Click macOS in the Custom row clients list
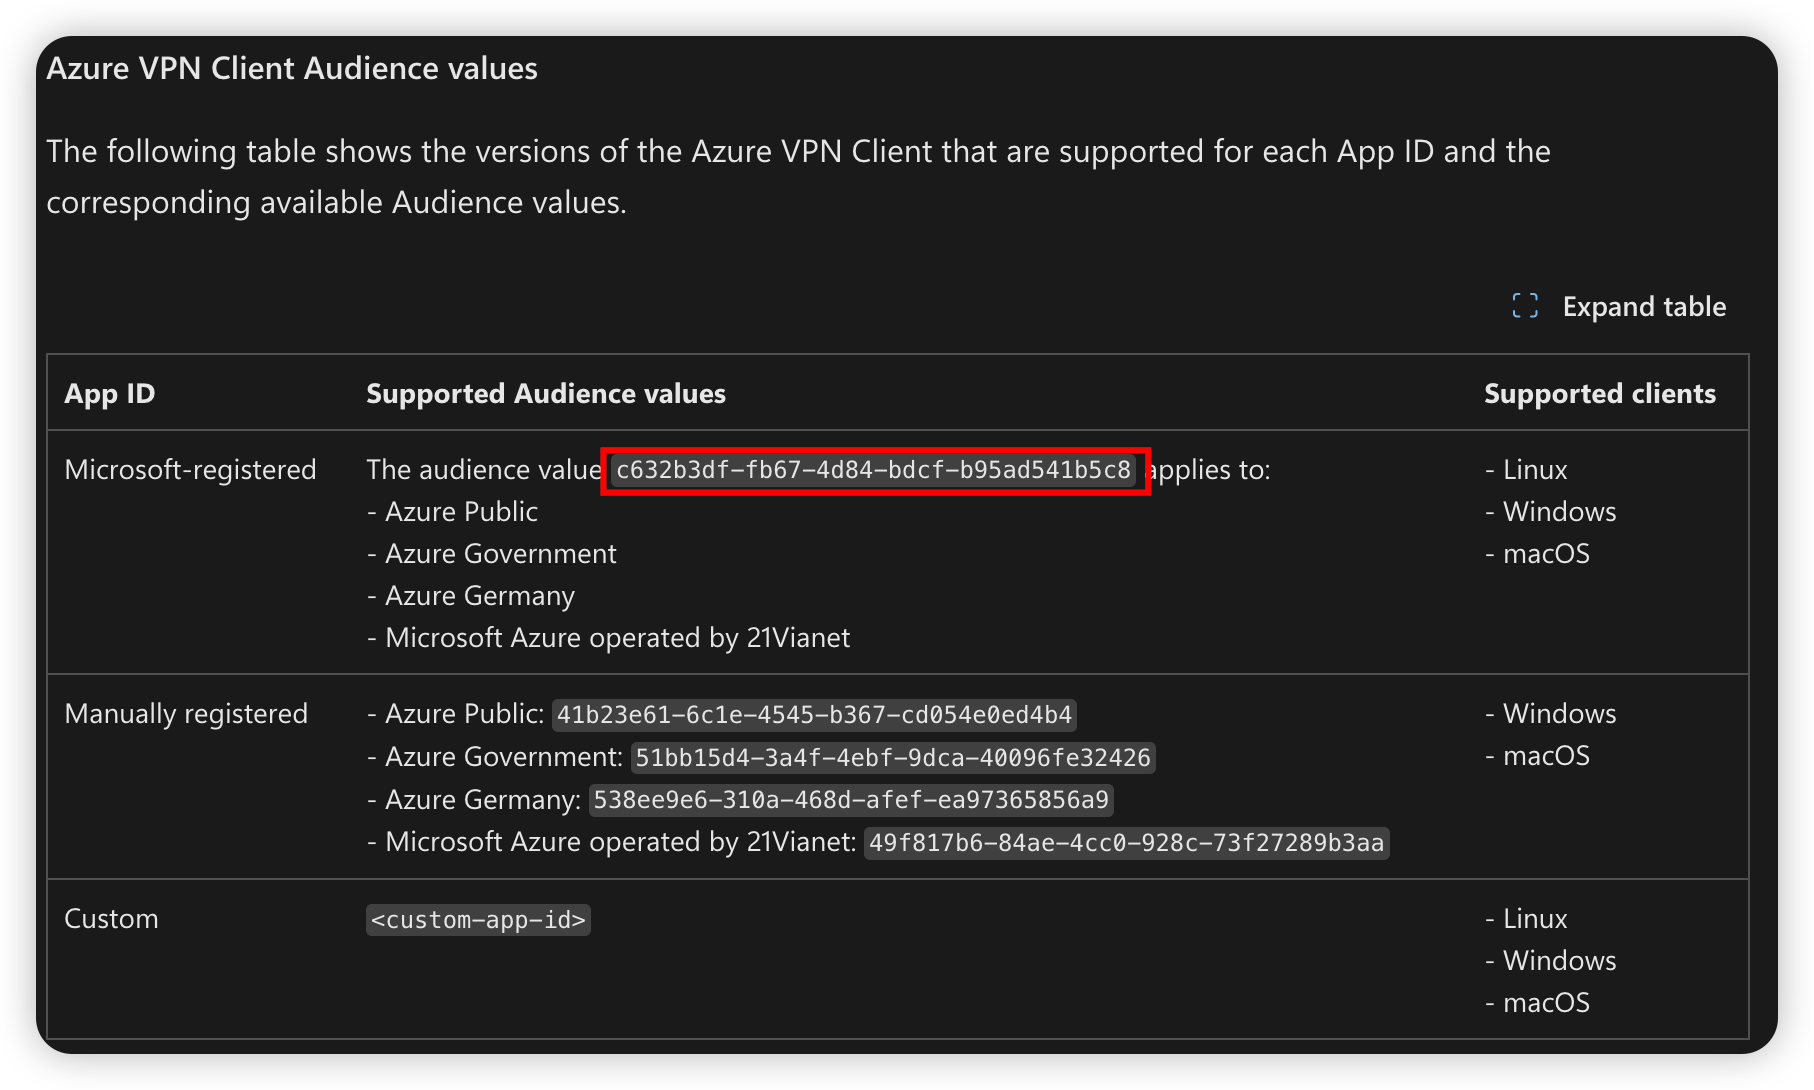The height and width of the screenshot is (1090, 1814). tap(1545, 1003)
